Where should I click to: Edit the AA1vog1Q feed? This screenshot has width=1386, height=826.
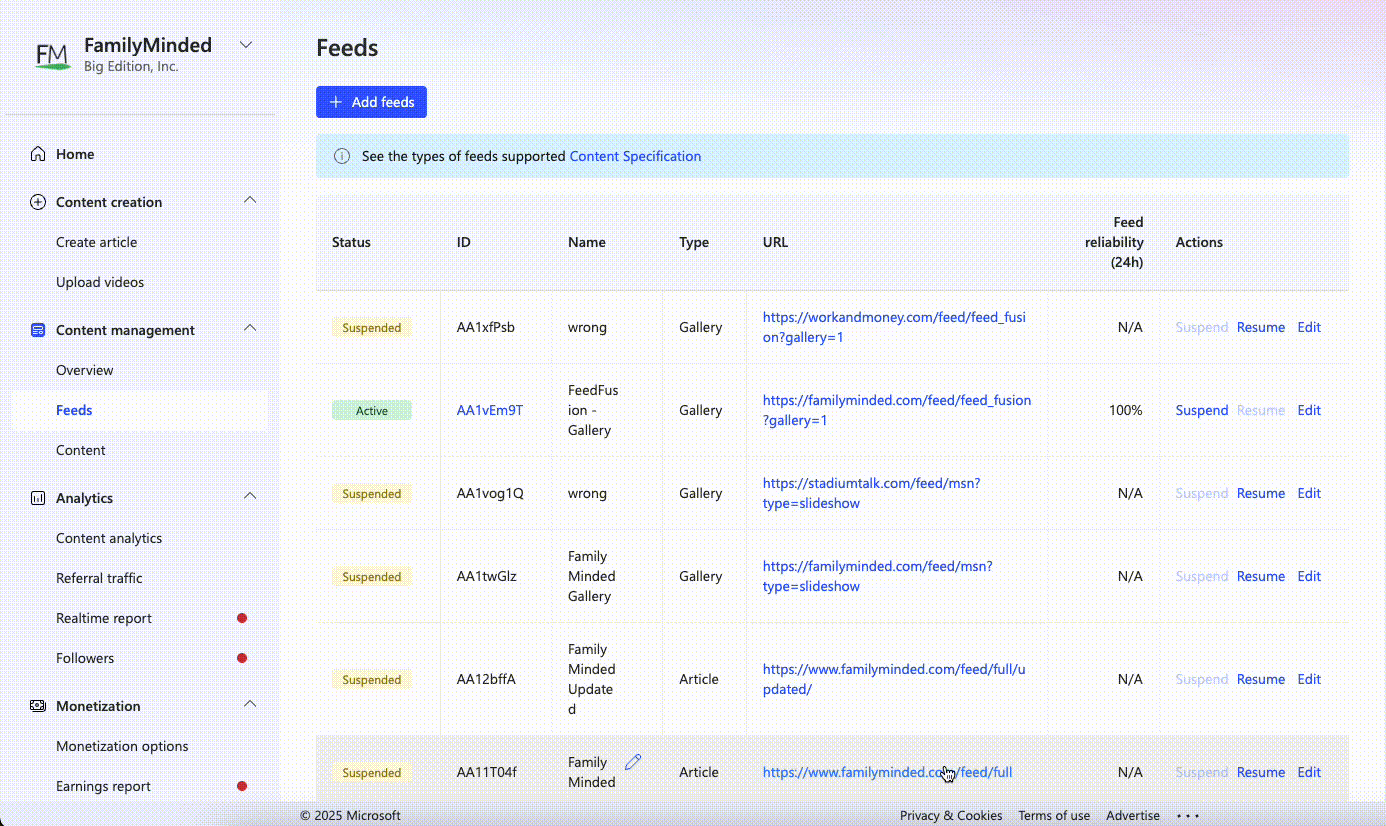(x=1309, y=493)
